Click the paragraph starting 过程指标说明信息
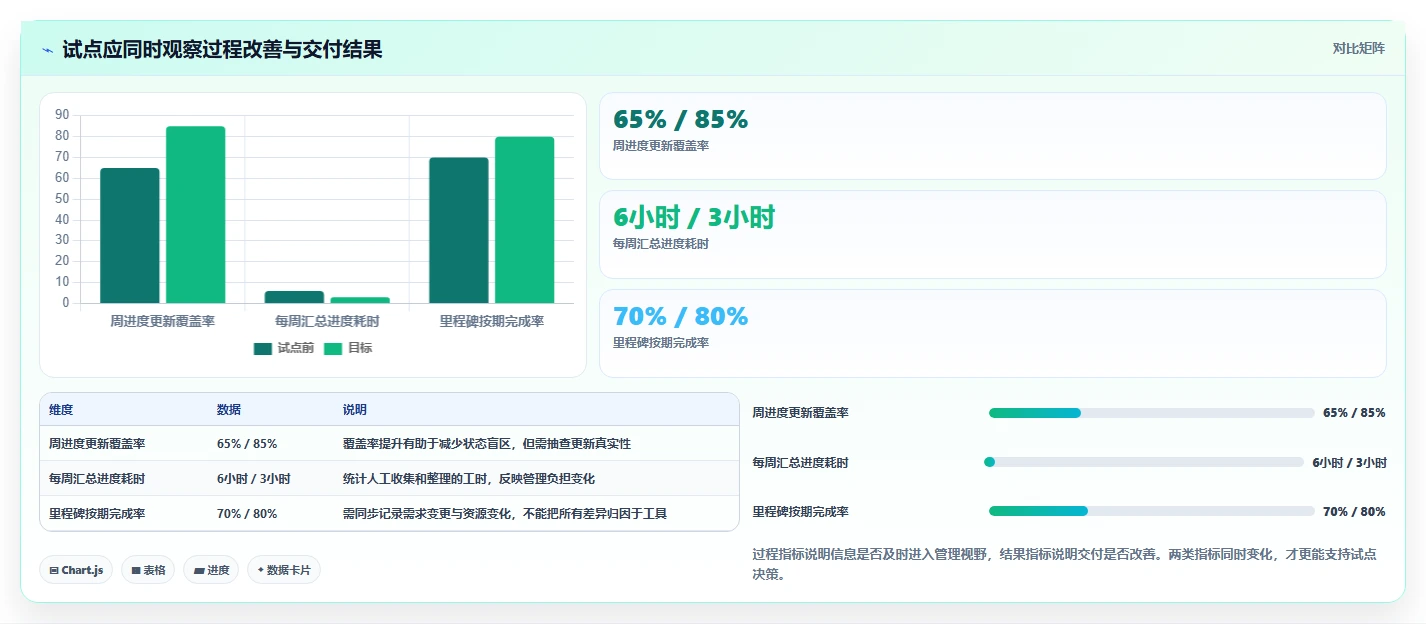The height and width of the screenshot is (624, 1426). coord(1064,564)
